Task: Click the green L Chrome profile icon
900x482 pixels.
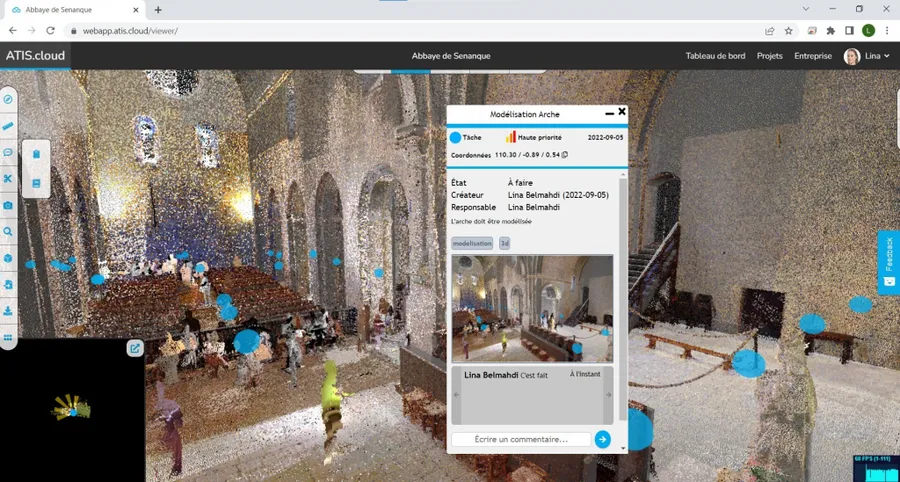Action: pos(868,31)
